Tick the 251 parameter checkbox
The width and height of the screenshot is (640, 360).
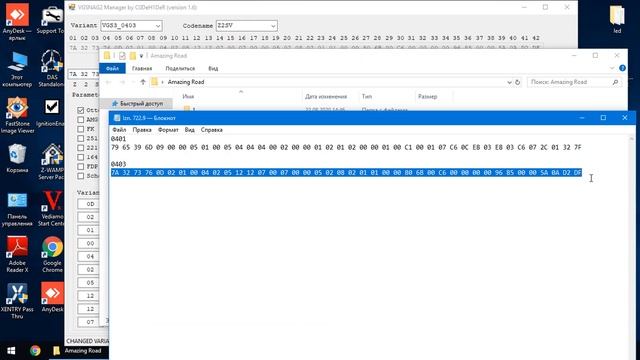click(80, 138)
